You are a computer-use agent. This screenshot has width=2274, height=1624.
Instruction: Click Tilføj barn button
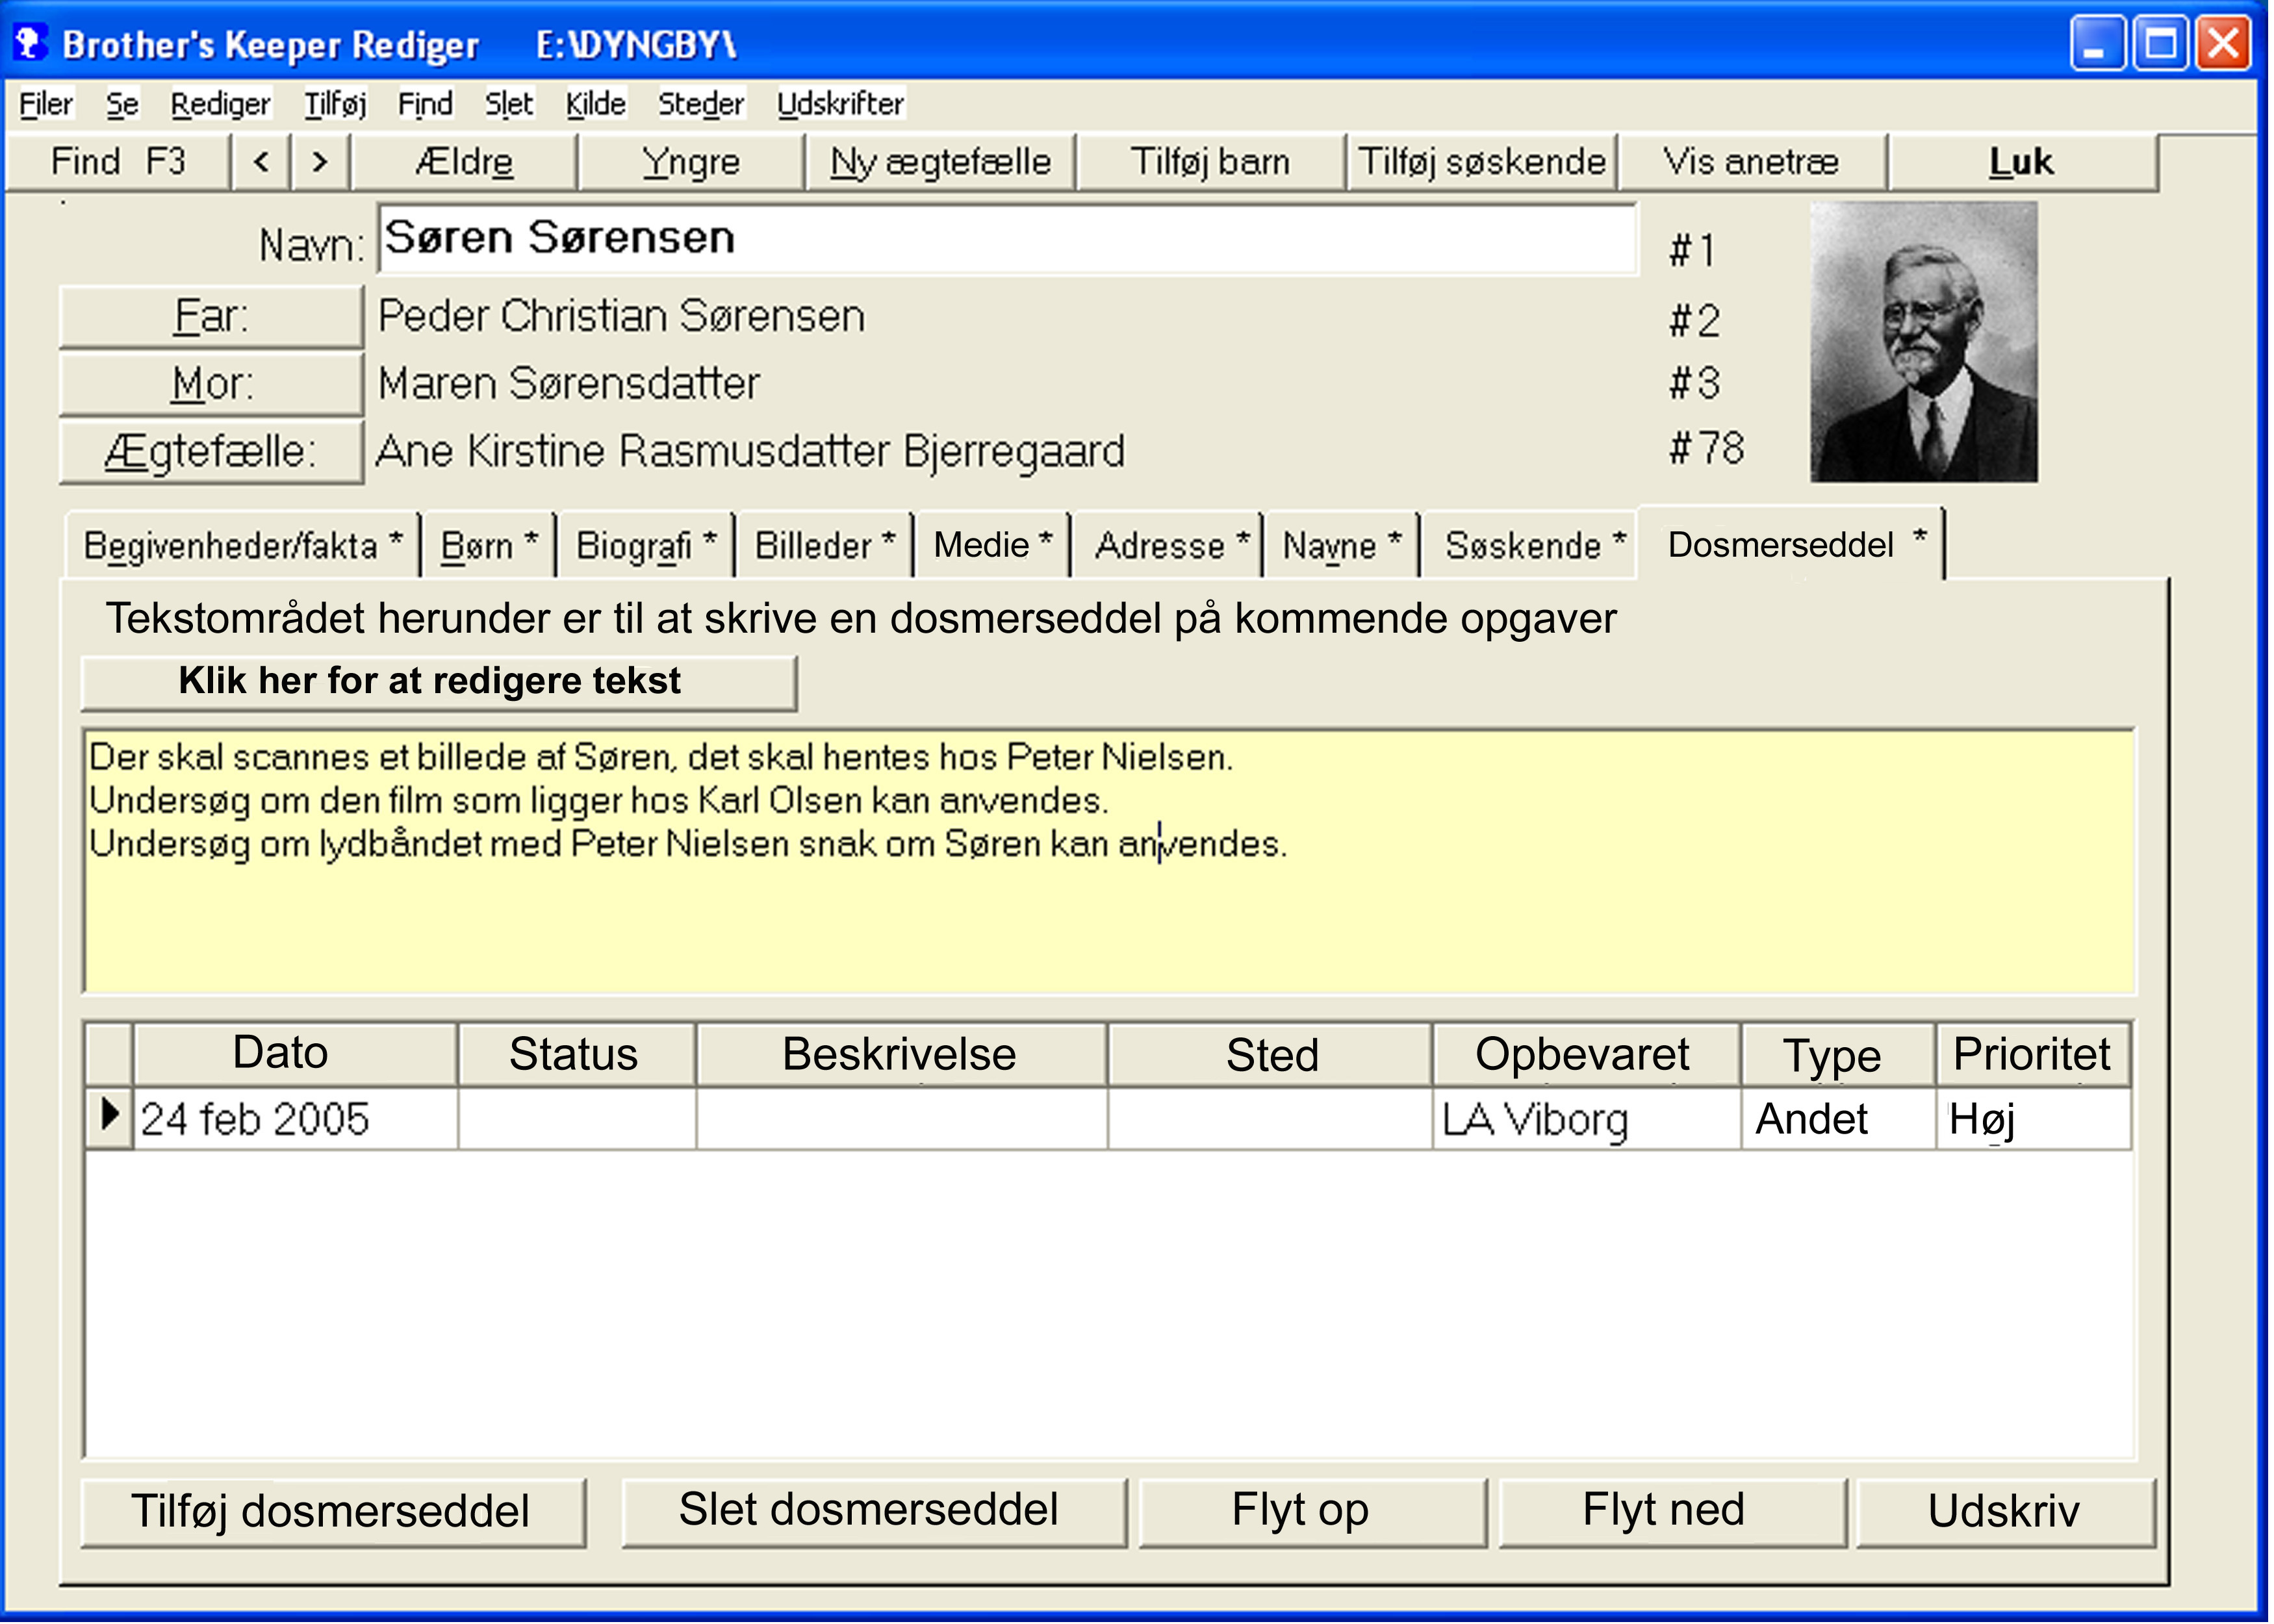click(x=1210, y=162)
